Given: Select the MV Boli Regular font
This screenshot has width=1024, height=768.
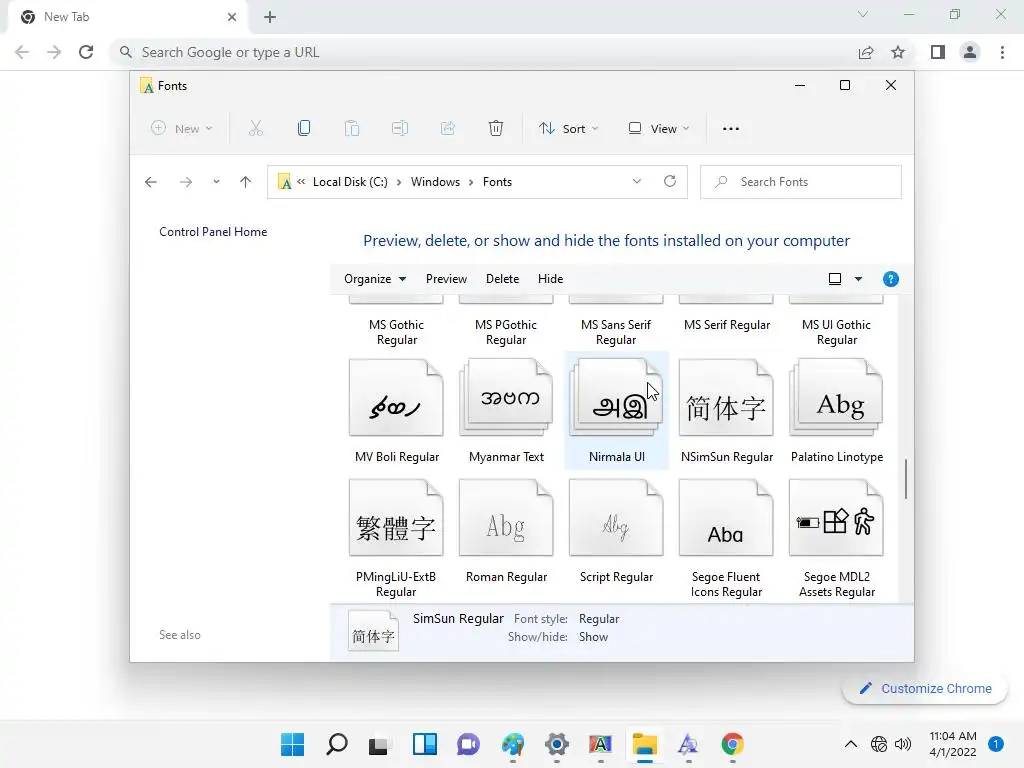Looking at the screenshot, I should pyautogui.click(x=396, y=411).
